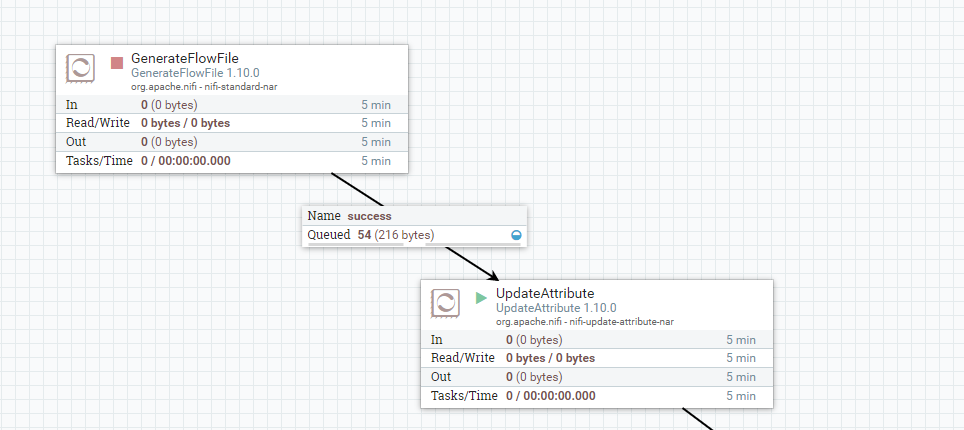
Task: Click the Tasks/Time row of GenerateFlowFile
Action: point(232,161)
